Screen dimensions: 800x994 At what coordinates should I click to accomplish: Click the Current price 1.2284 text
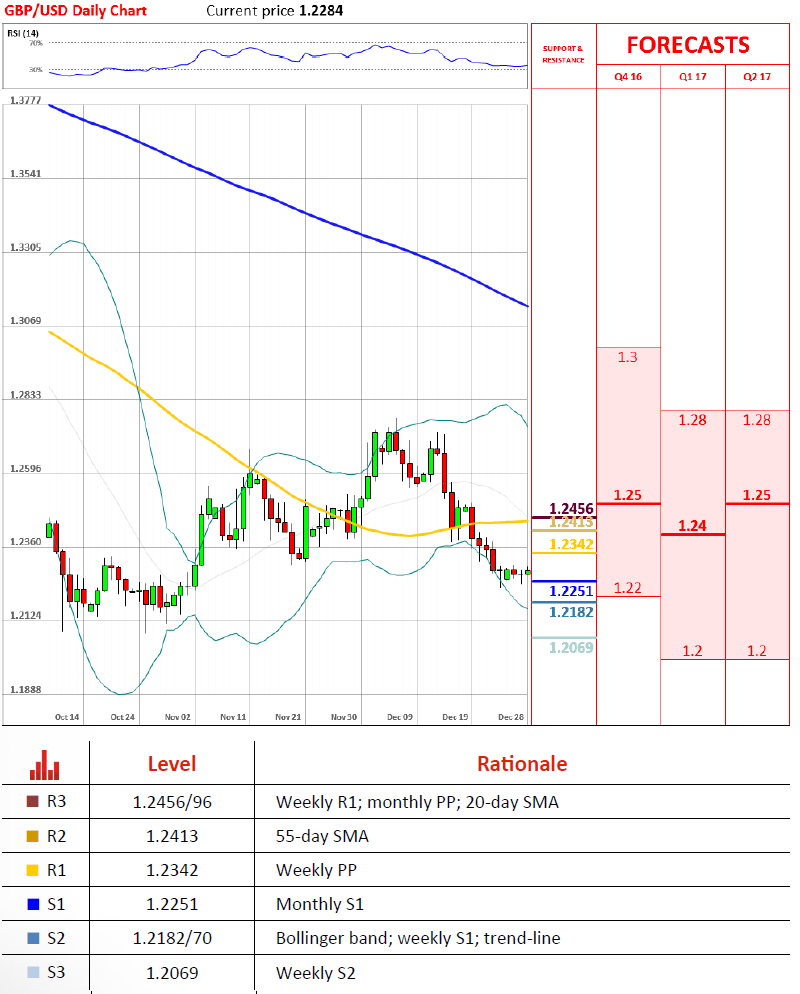click(274, 11)
